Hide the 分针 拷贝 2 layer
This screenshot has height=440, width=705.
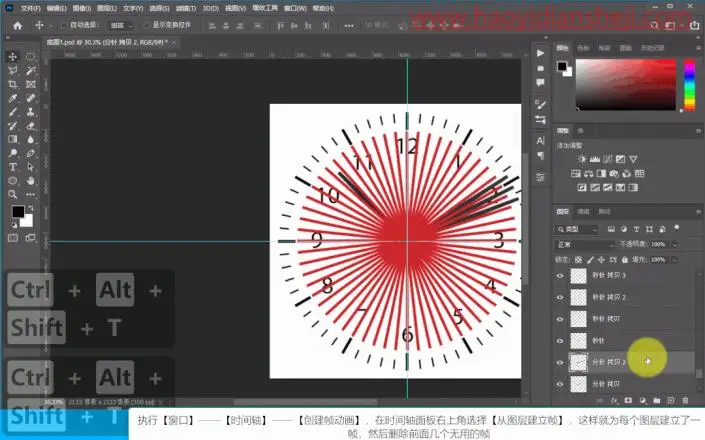(x=560, y=362)
